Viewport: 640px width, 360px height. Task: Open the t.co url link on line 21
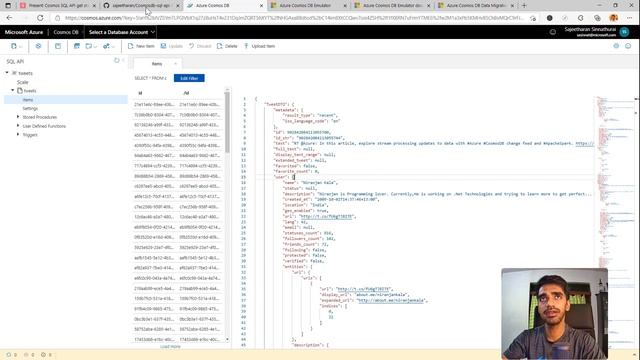point(326,216)
